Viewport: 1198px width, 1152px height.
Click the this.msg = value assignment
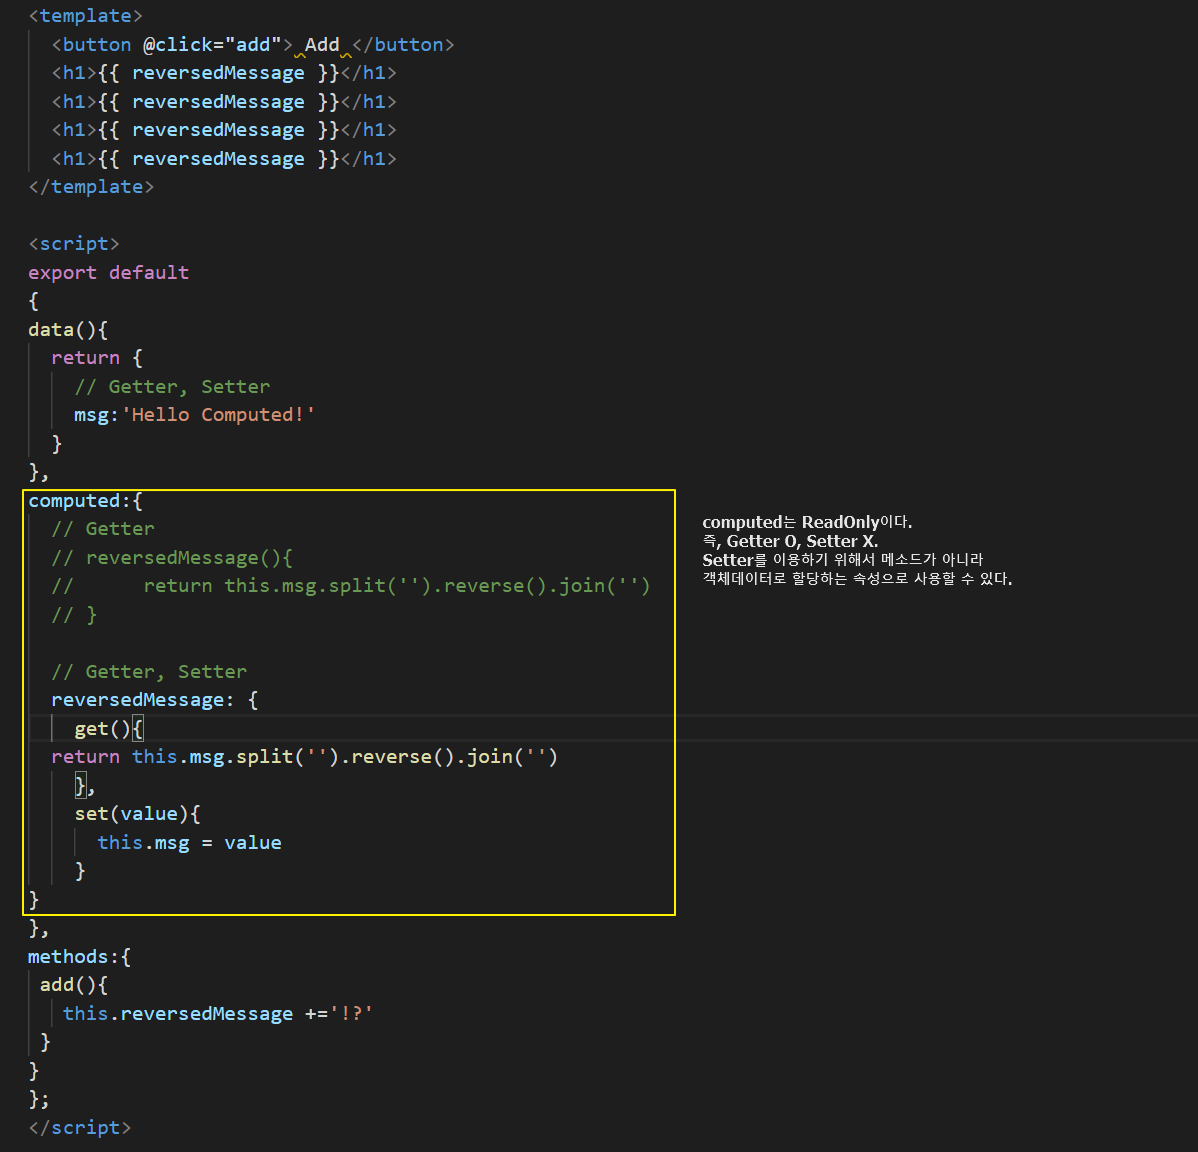pos(189,843)
